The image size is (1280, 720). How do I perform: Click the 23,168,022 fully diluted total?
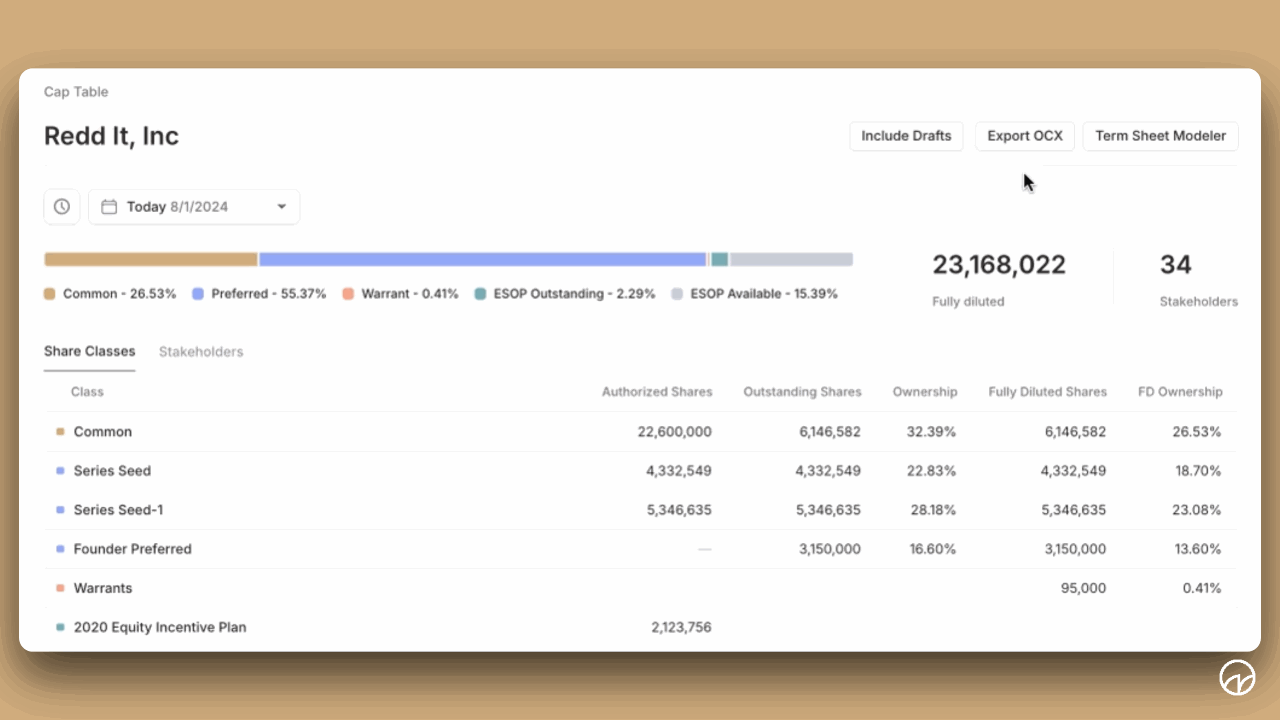click(x=999, y=265)
